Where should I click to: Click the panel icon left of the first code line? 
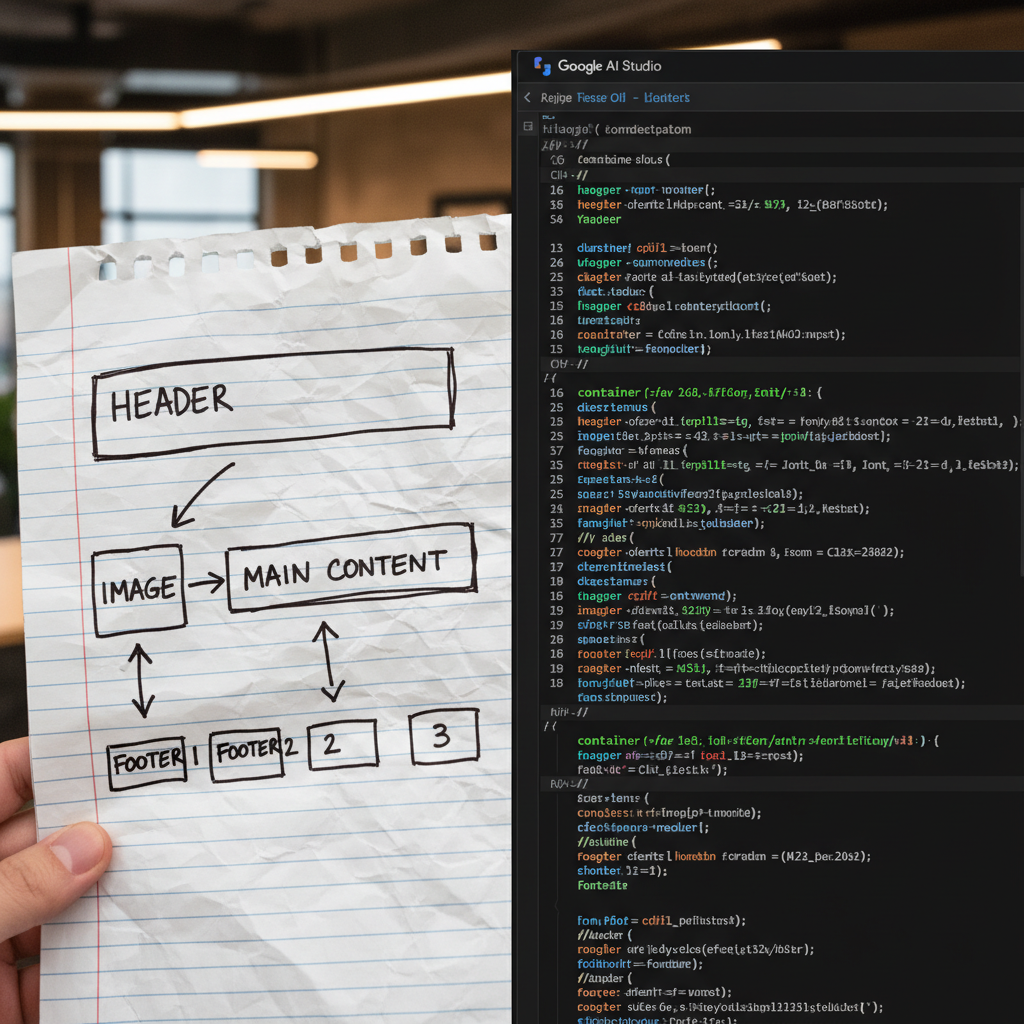(x=528, y=128)
